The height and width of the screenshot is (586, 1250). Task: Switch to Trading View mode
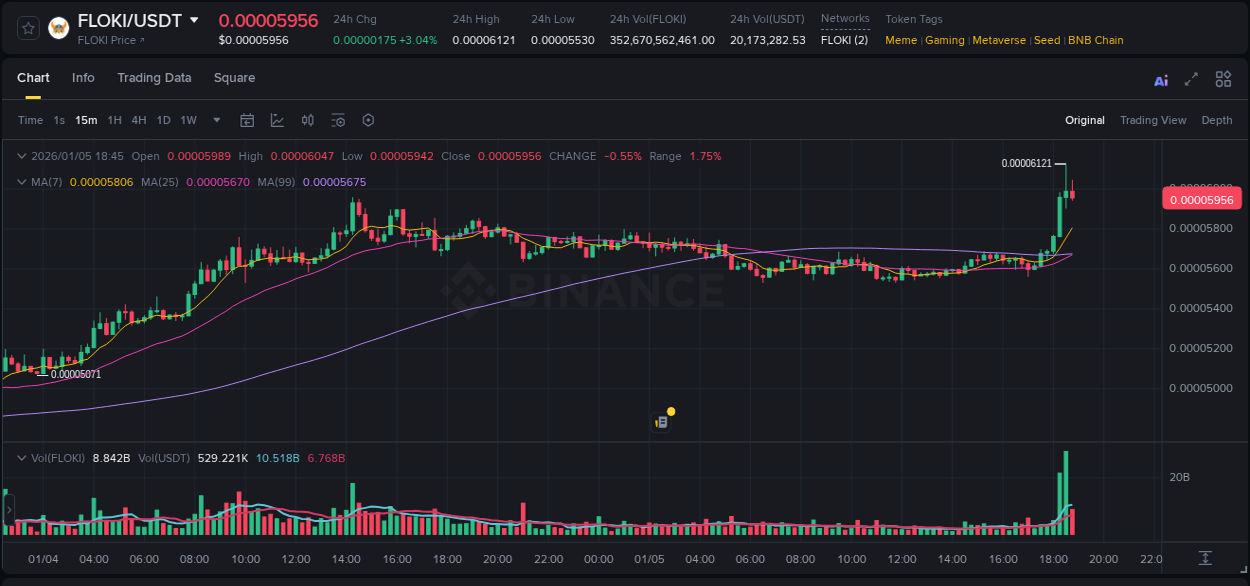pos(1153,120)
